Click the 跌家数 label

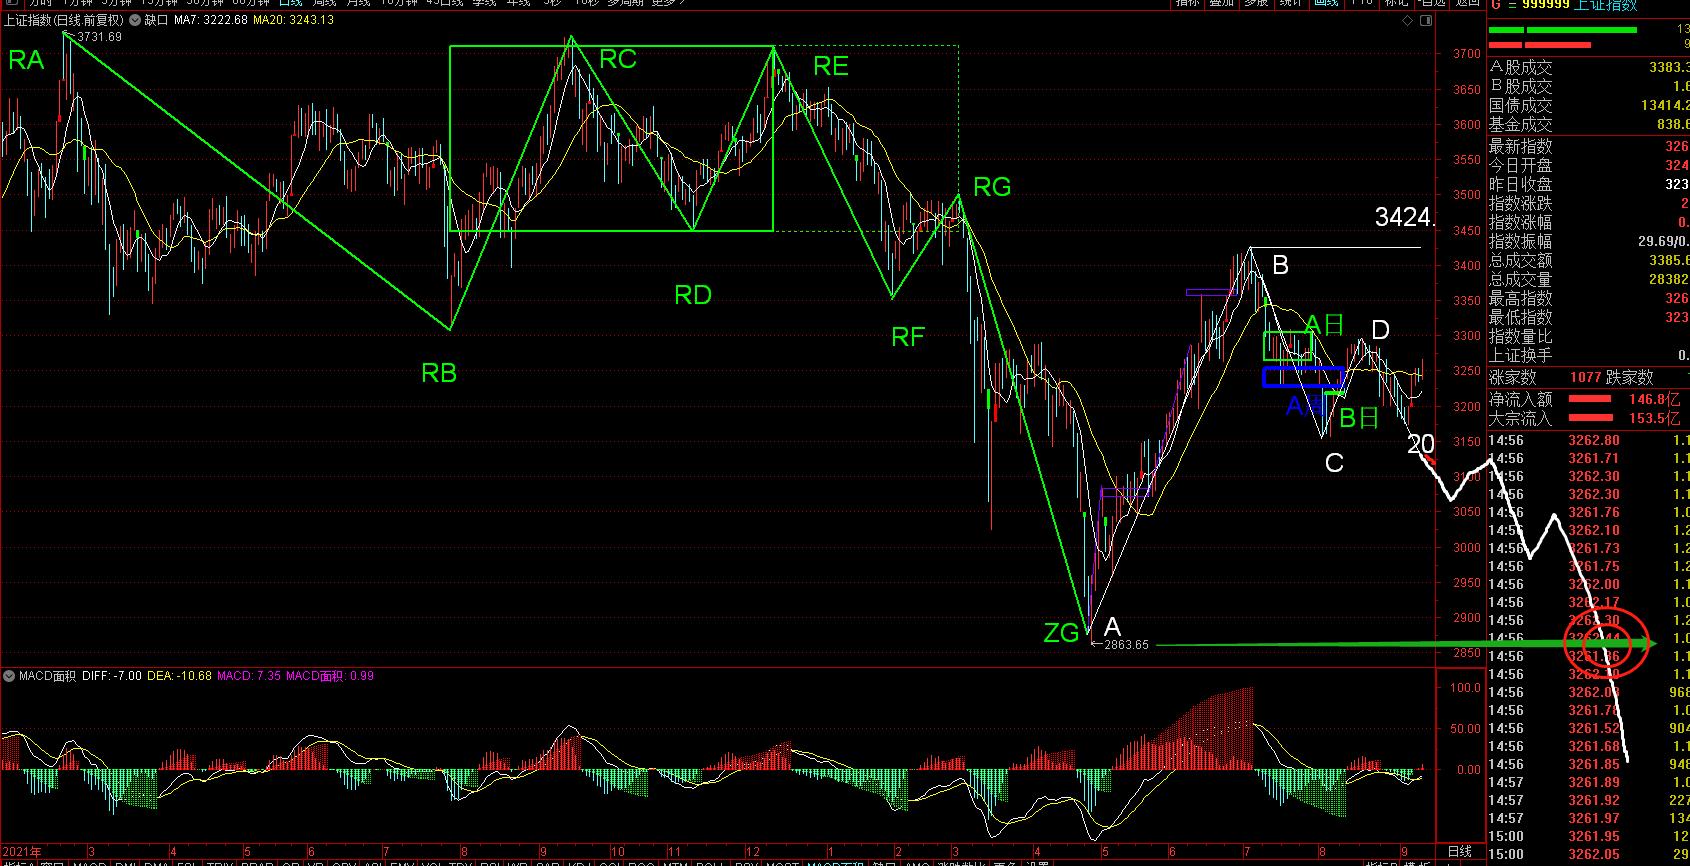[x=1630, y=377]
